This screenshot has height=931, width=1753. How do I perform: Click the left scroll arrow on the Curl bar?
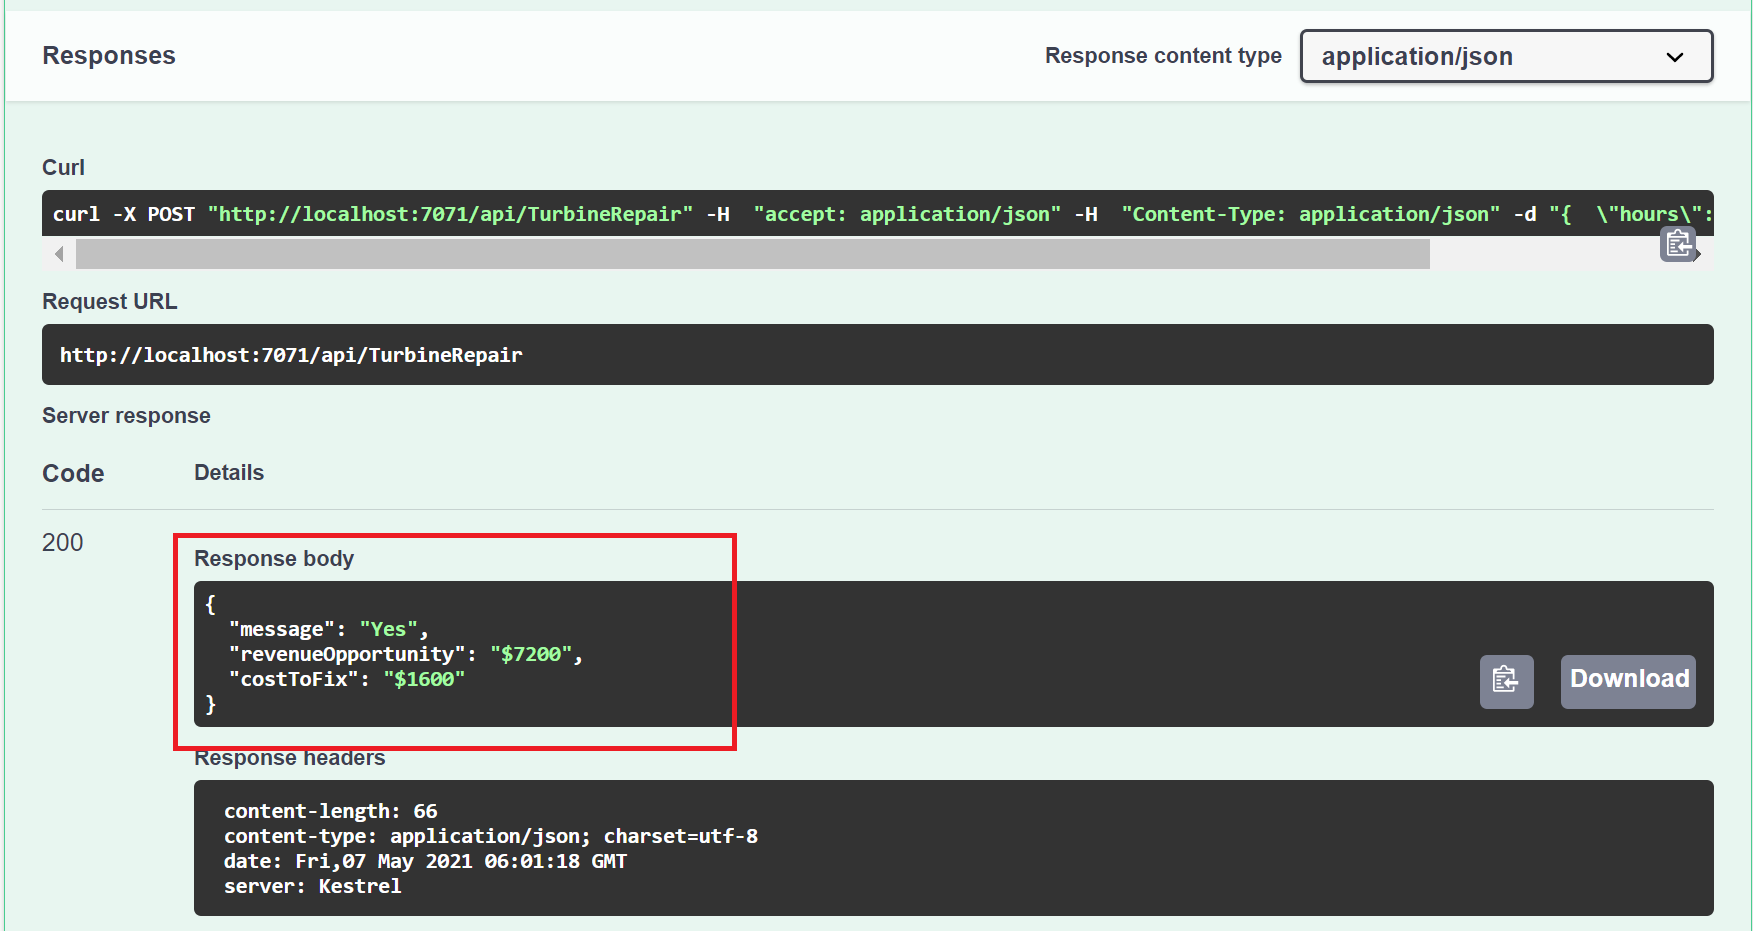tap(58, 254)
